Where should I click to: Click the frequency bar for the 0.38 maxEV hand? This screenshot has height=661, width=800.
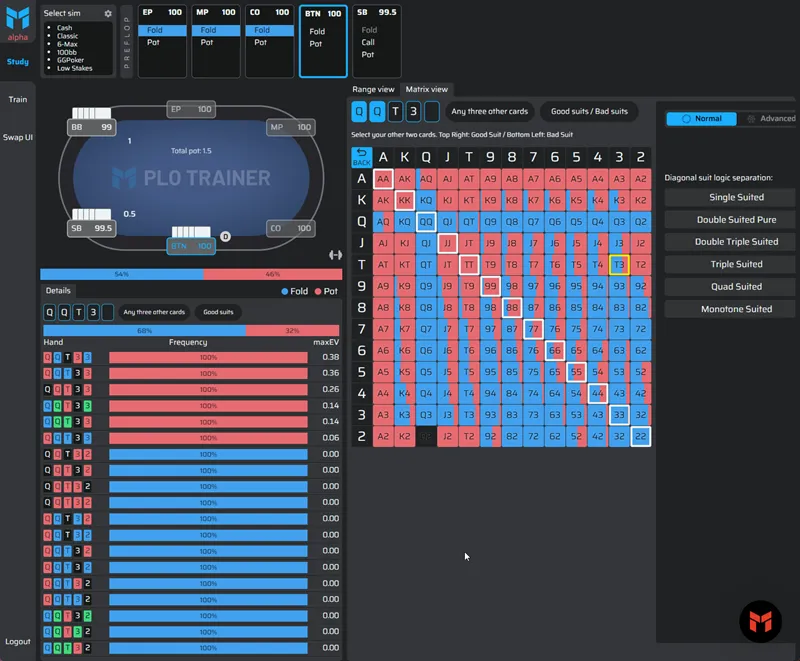point(208,358)
